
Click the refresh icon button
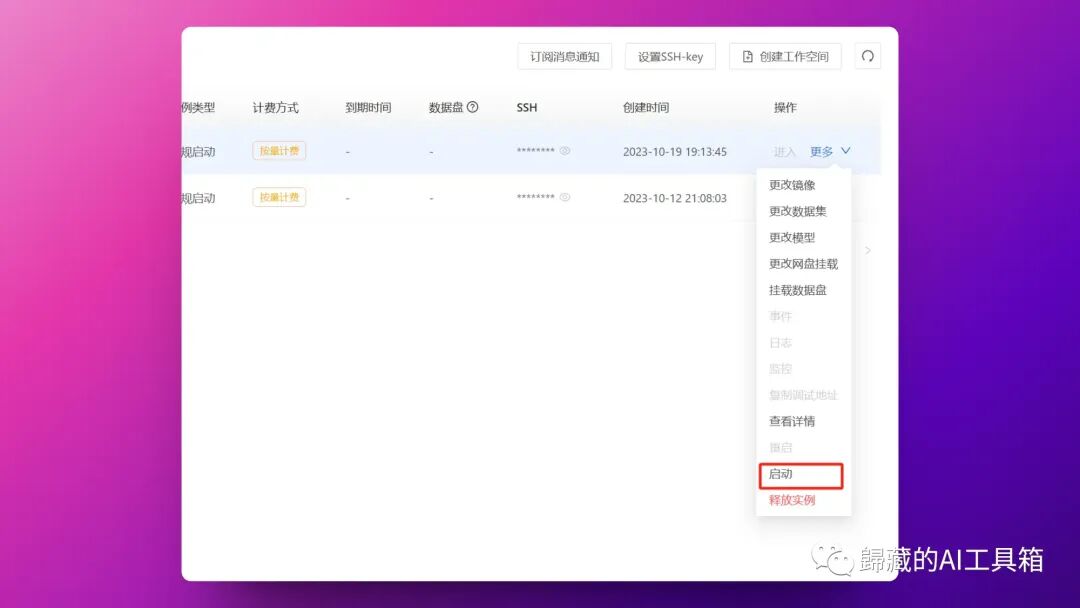(x=868, y=56)
